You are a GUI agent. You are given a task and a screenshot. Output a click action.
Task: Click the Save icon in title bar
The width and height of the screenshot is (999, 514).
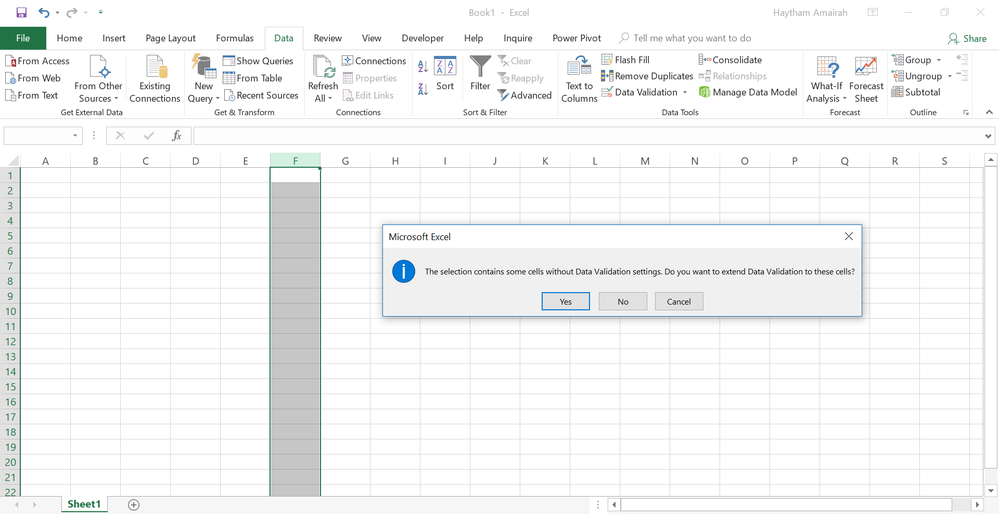point(22,12)
